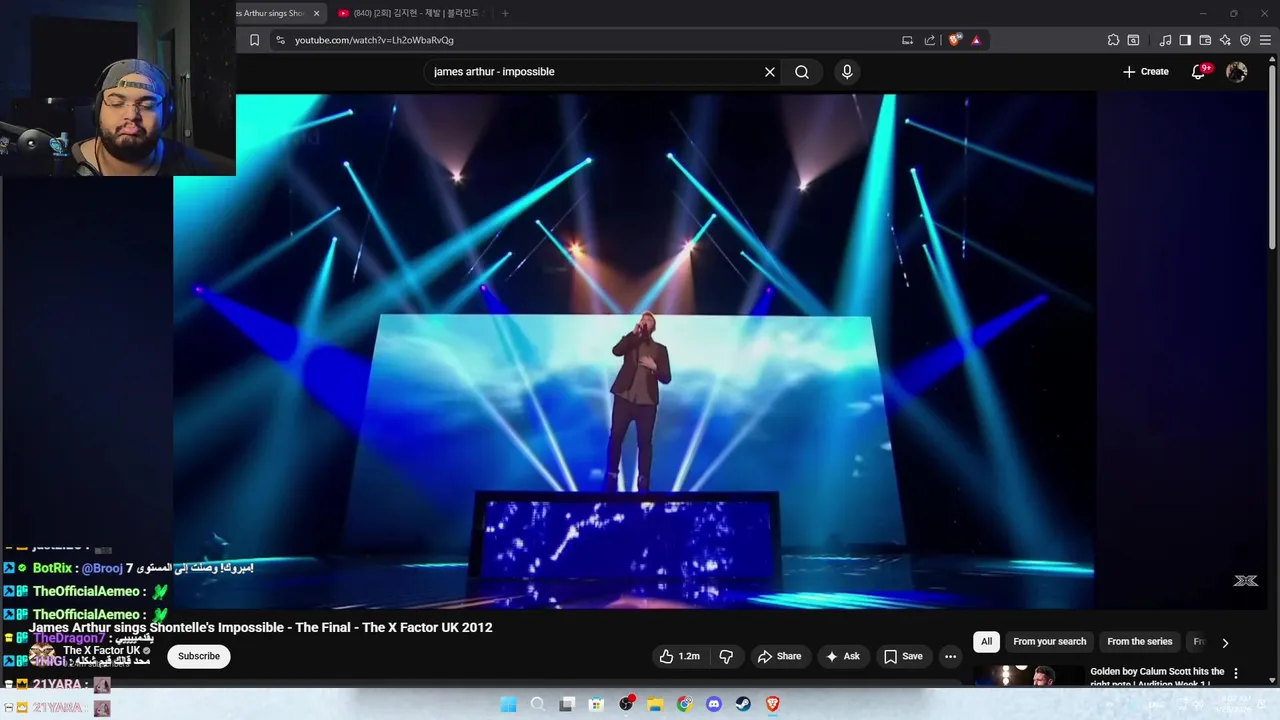The height and width of the screenshot is (720, 1280).
Task: Save the video to a playlist
Action: 902,656
